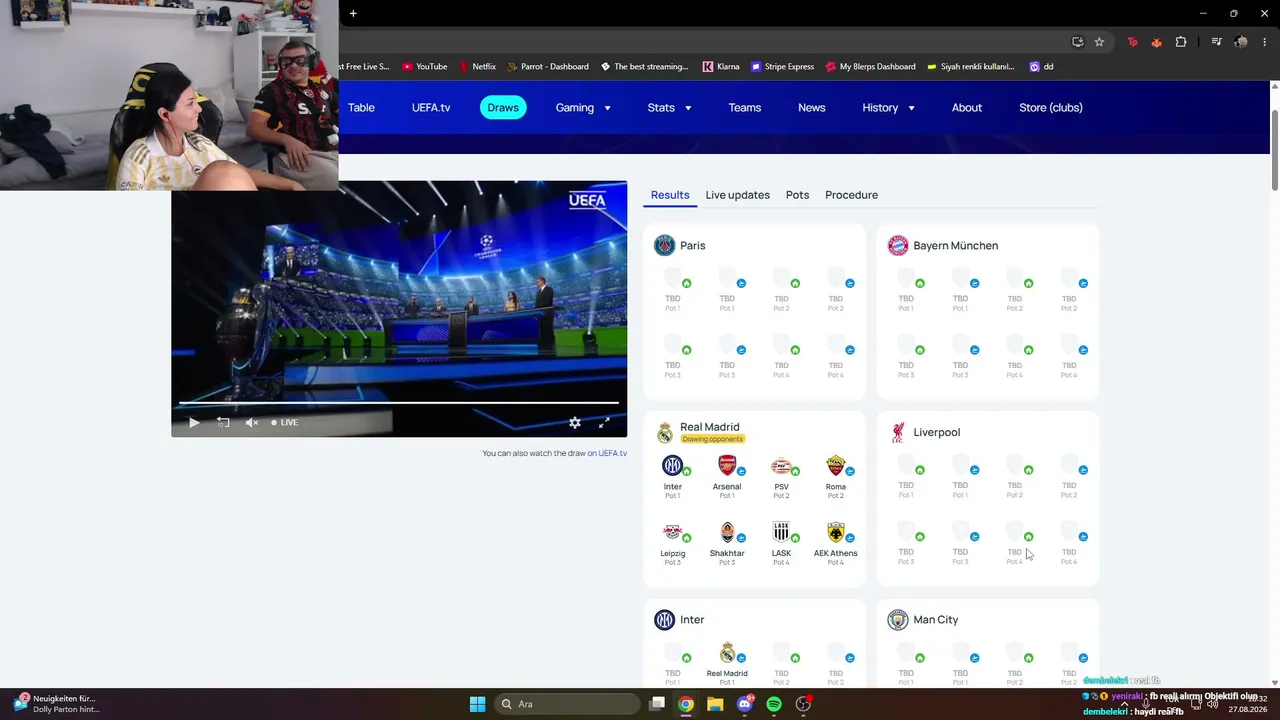The width and height of the screenshot is (1280, 720).
Task: Open the Procedure tab
Action: coord(851,195)
